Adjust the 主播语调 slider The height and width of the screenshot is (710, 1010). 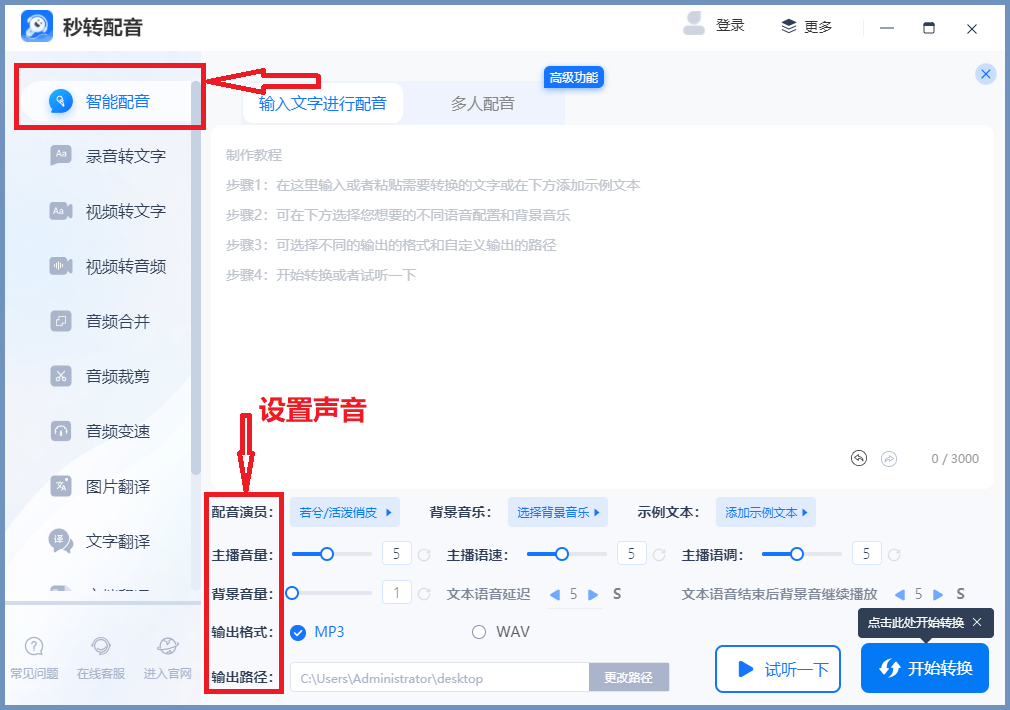pos(802,554)
